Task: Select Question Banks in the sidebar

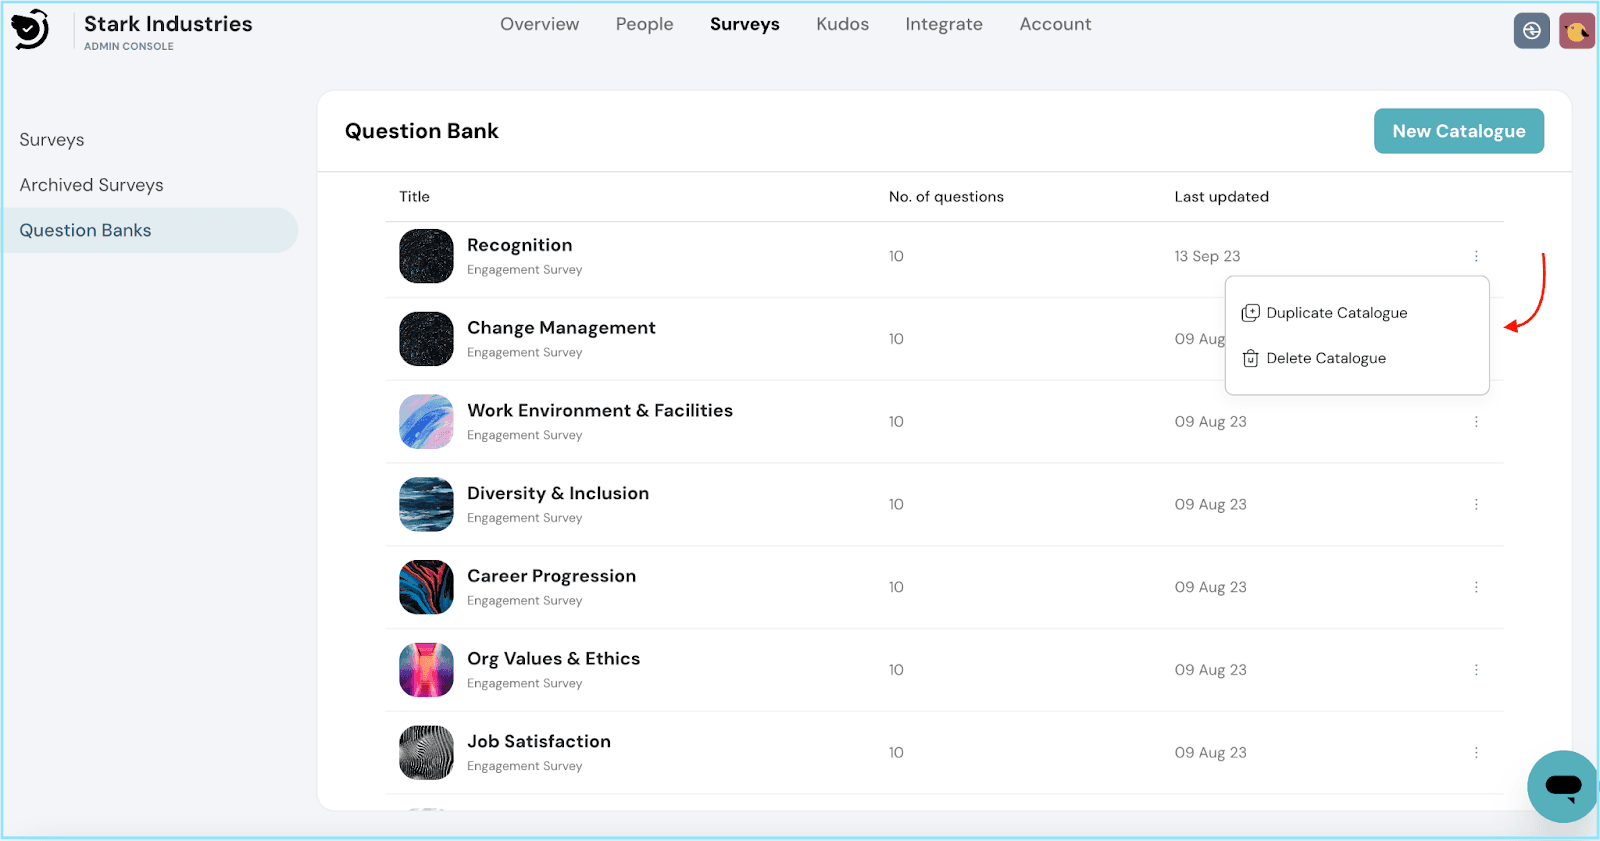Action: click(x=85, y=230)
